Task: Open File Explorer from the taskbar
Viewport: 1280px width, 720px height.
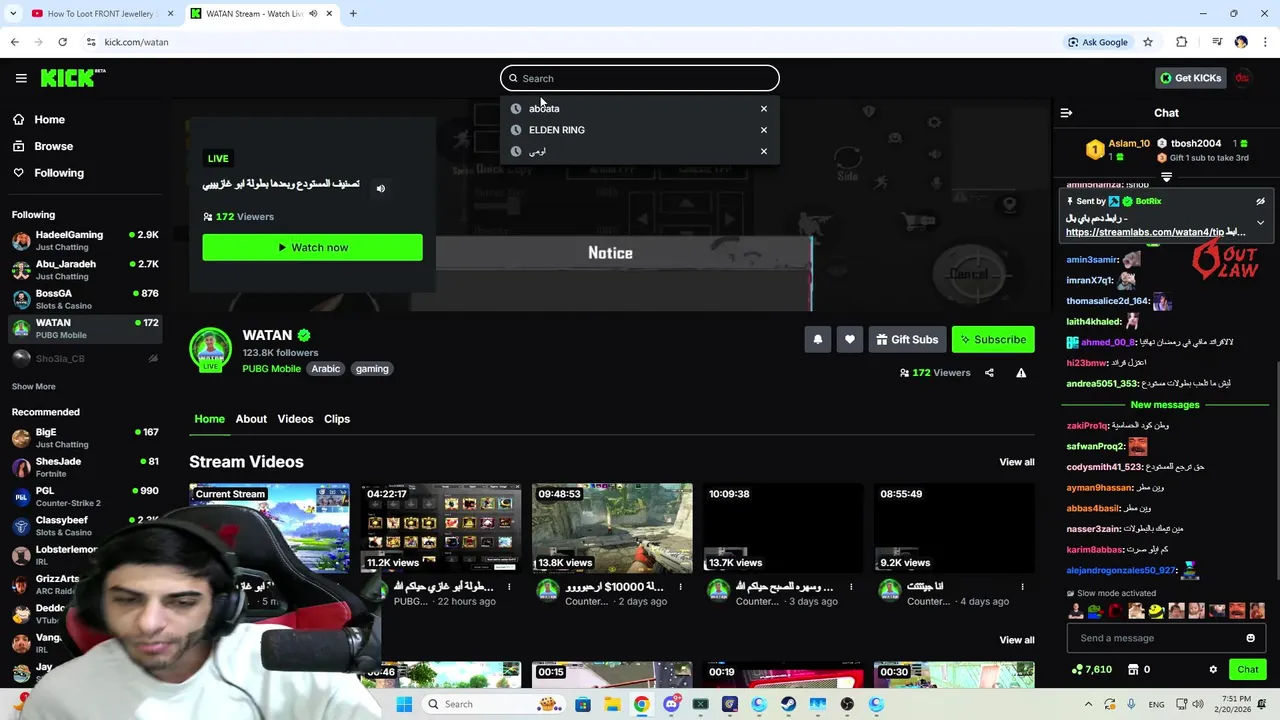Action: coord(612,704)
